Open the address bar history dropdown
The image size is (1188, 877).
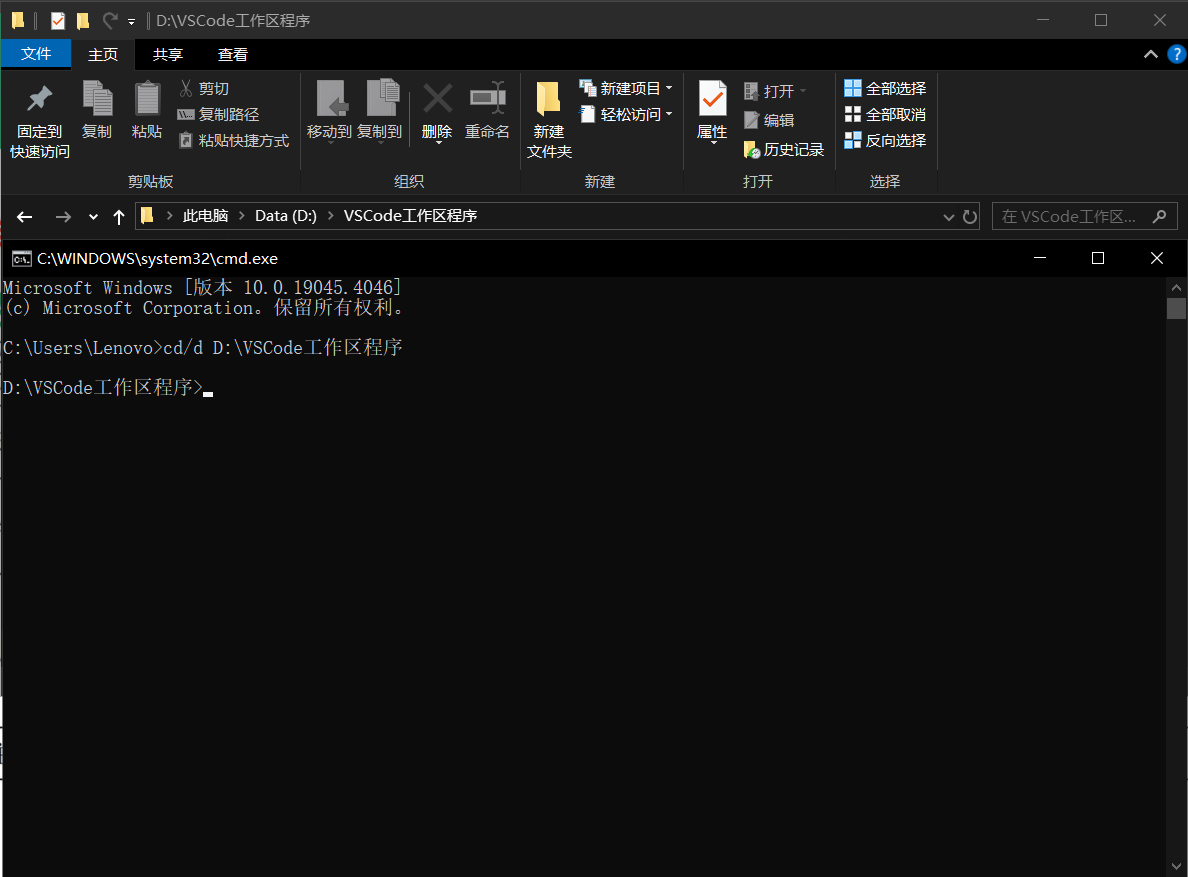coord(948,217)
